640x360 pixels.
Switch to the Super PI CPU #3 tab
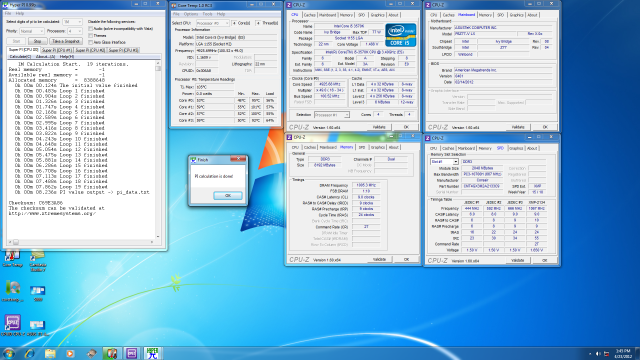123,50
